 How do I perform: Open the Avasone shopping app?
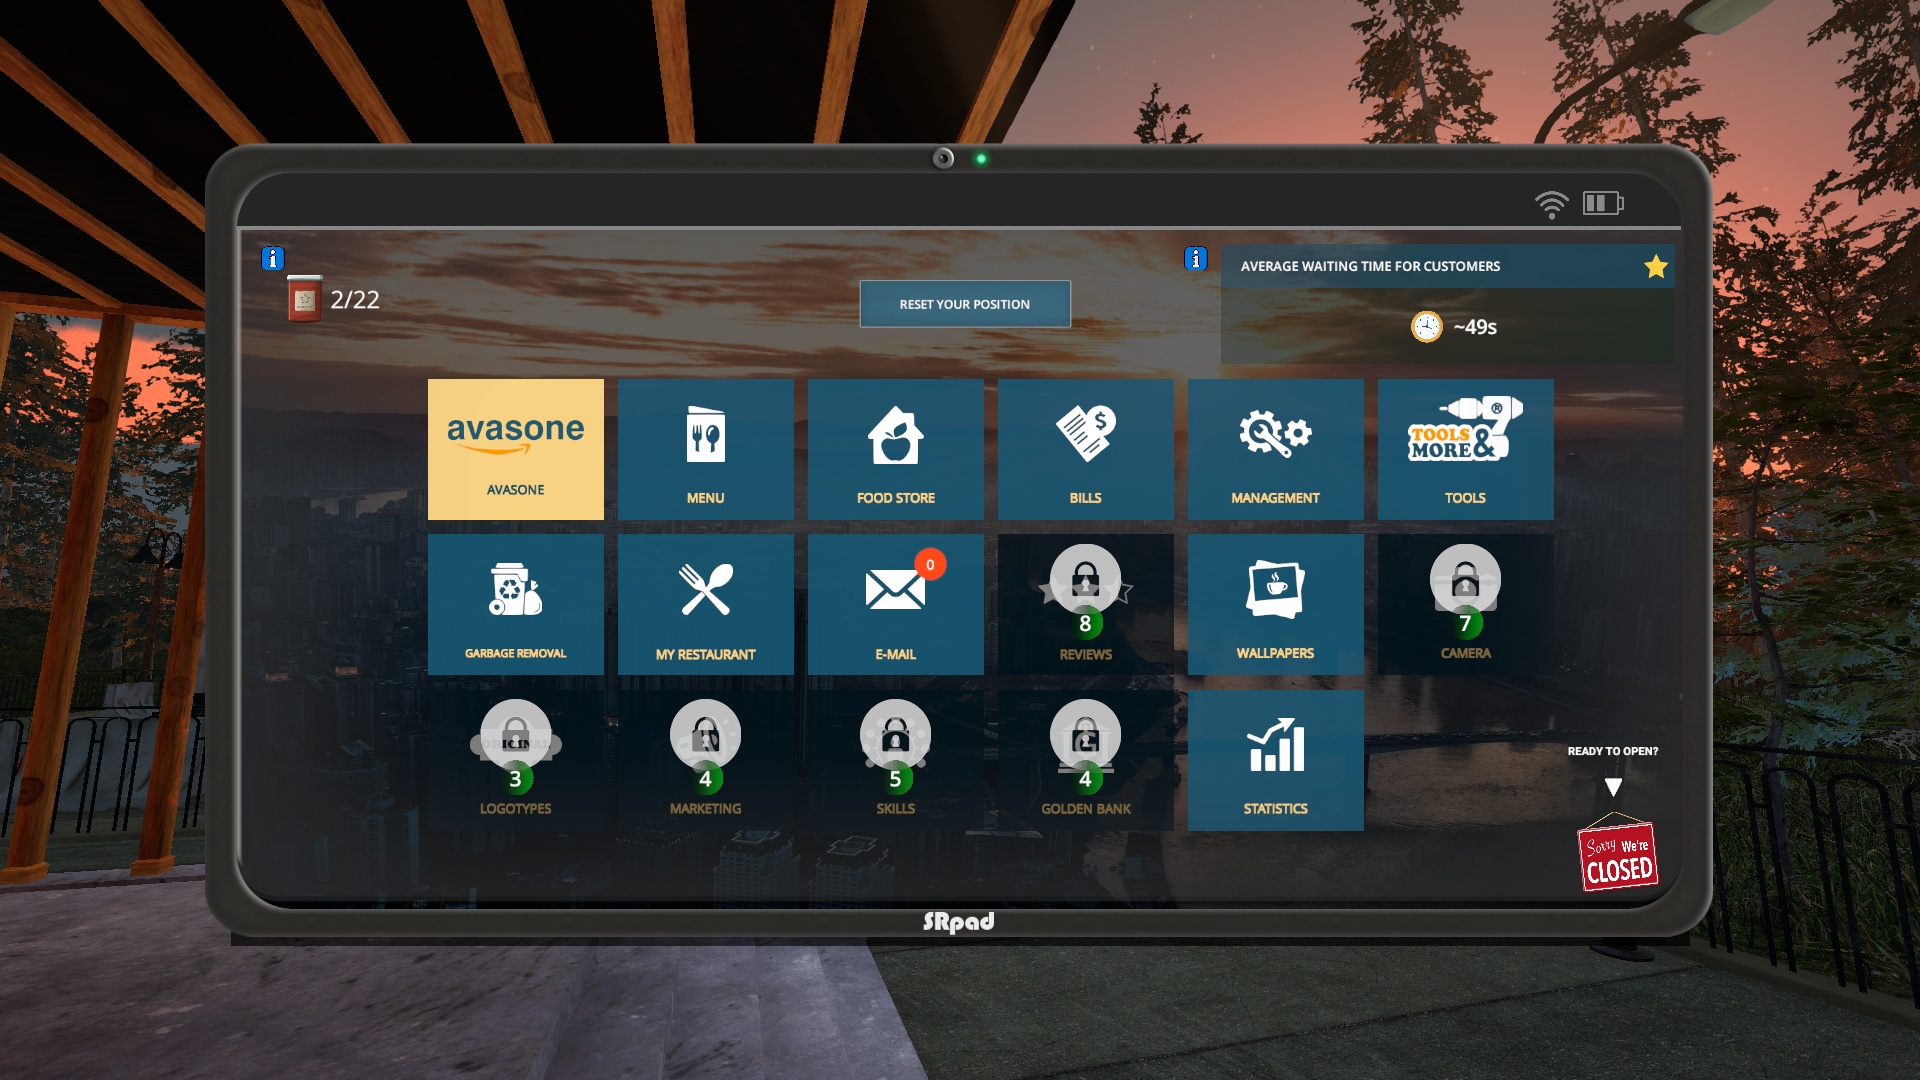(515, 448)
